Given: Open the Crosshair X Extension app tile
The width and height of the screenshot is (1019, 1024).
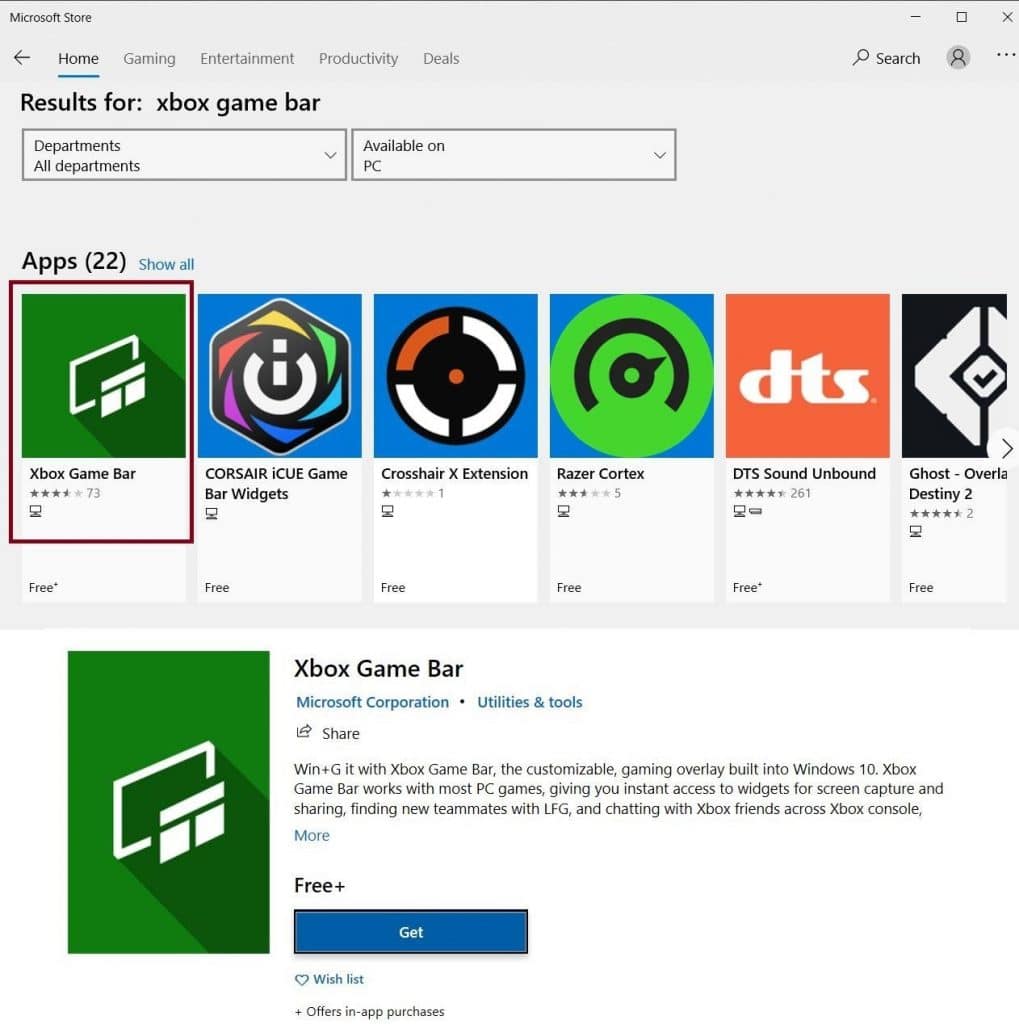Looking at the screenshot, I should pos(455,375).
